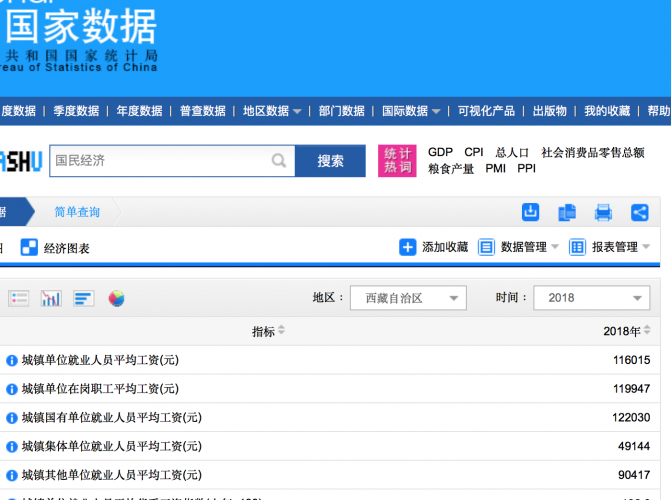Switch to table list view icon
This screenshot has height=500, width=671.
pyautogui.click(x=19, y=298)
